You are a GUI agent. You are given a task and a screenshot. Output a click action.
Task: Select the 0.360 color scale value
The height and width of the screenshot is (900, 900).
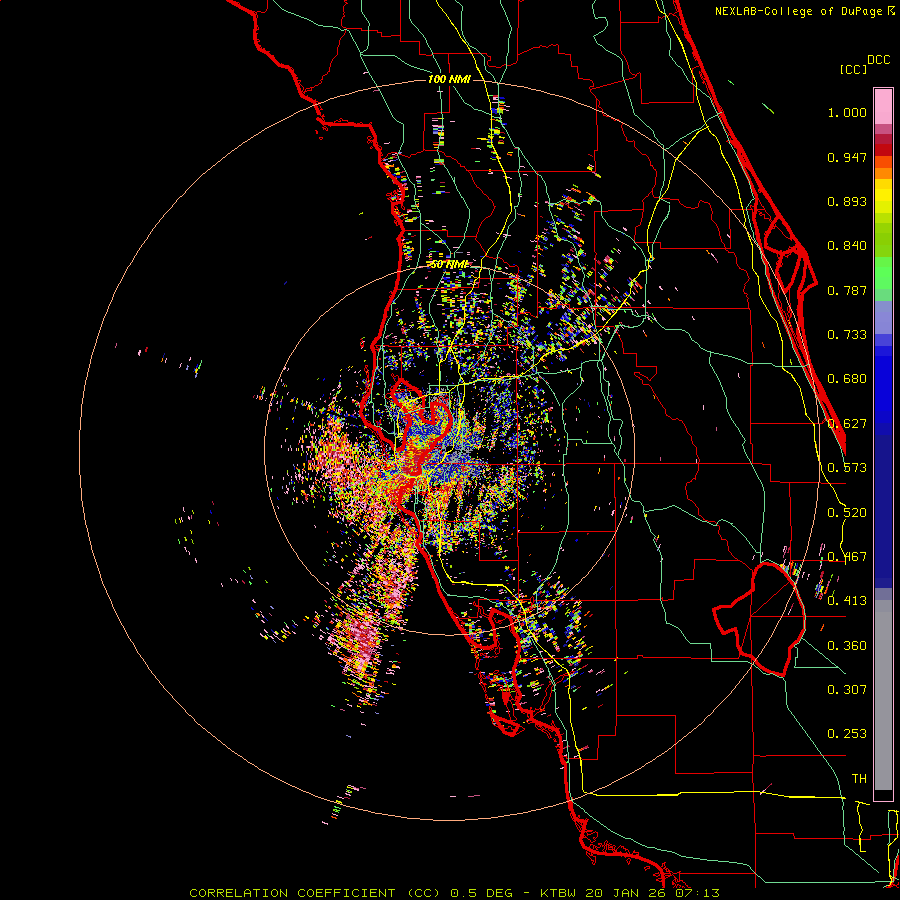[x=847, y=646]
